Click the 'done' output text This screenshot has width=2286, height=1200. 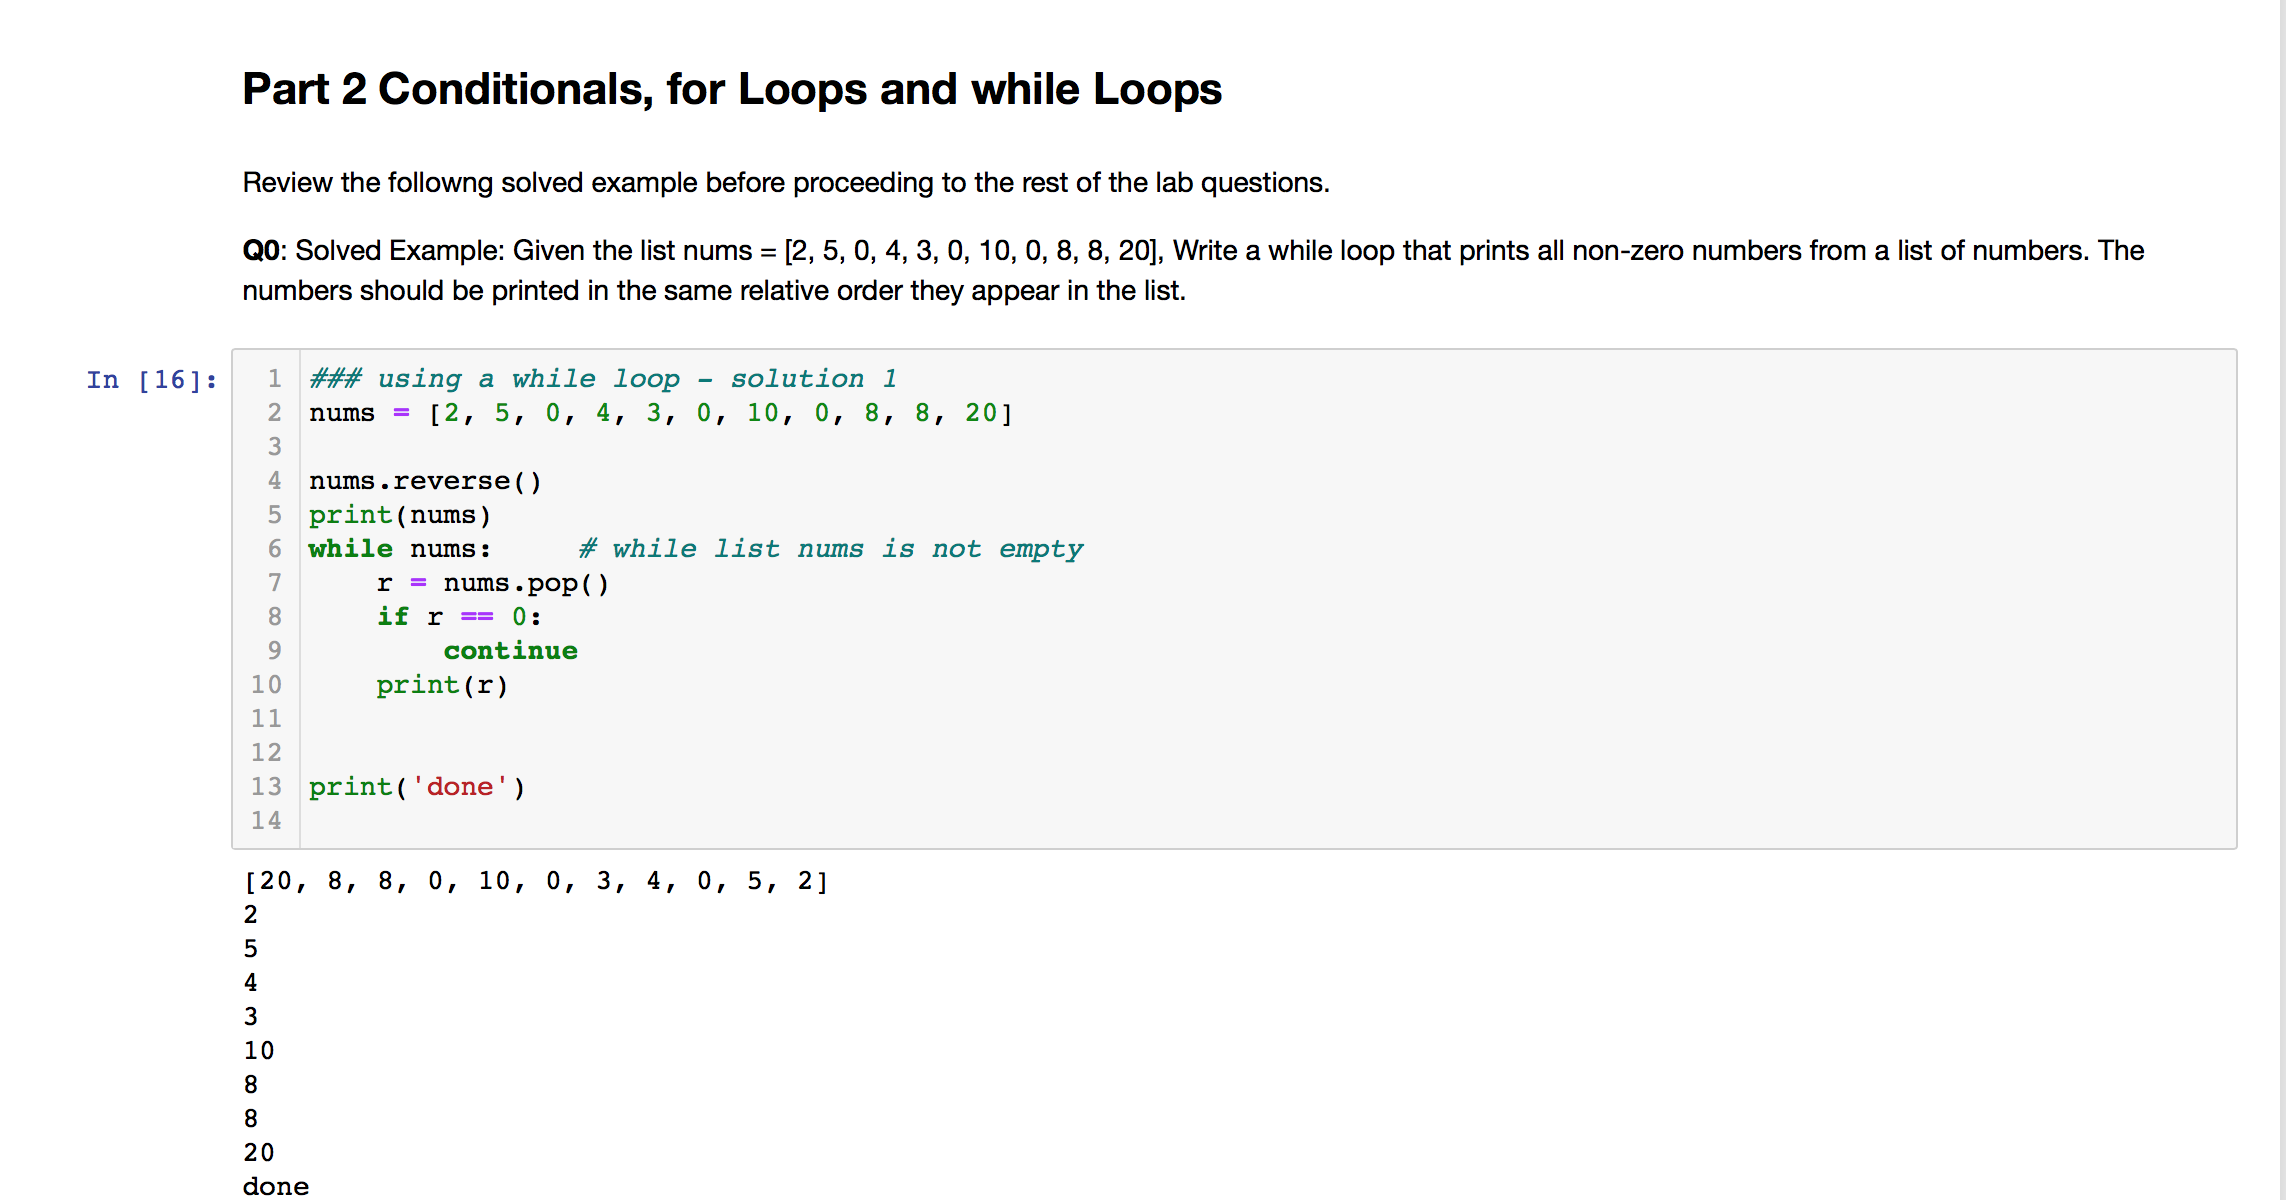[x=275, y=1185]
